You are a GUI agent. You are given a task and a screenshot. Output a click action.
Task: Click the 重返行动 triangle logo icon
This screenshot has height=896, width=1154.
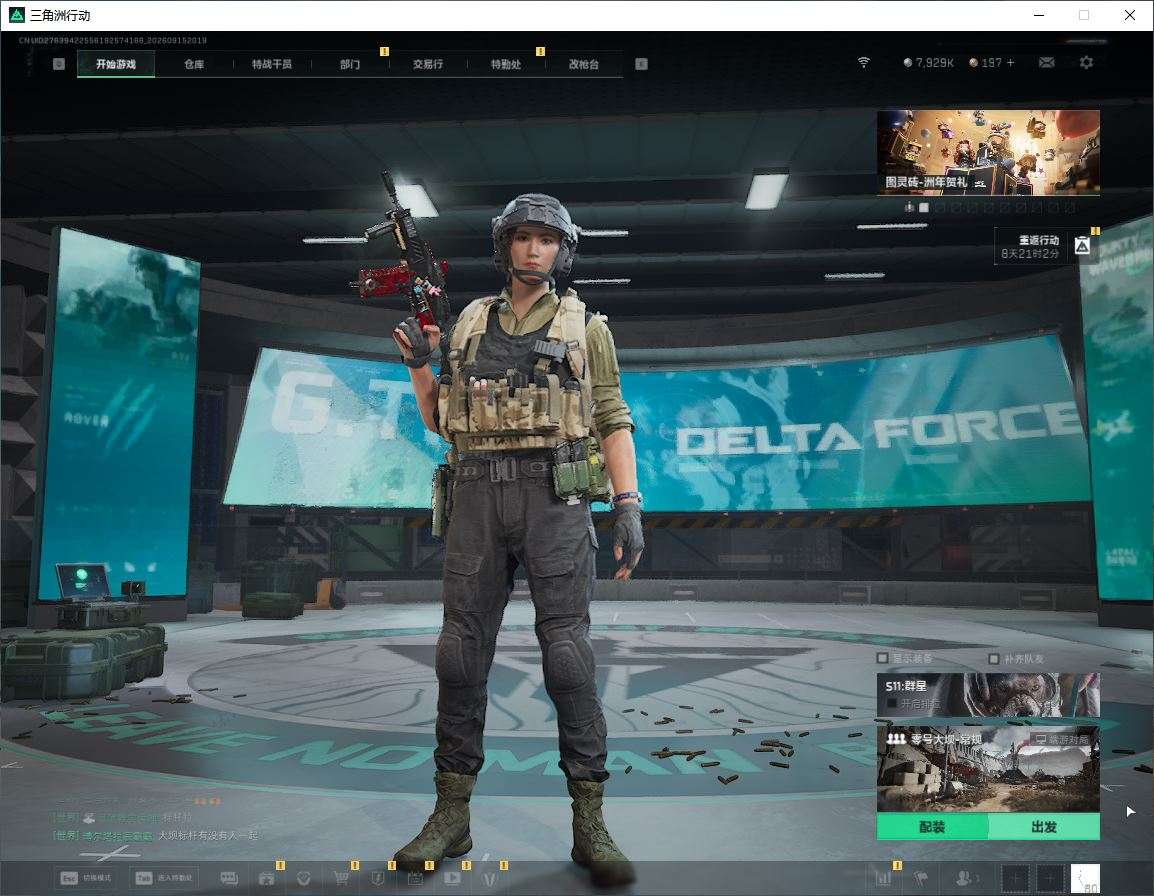click(x=1082, y=246)
